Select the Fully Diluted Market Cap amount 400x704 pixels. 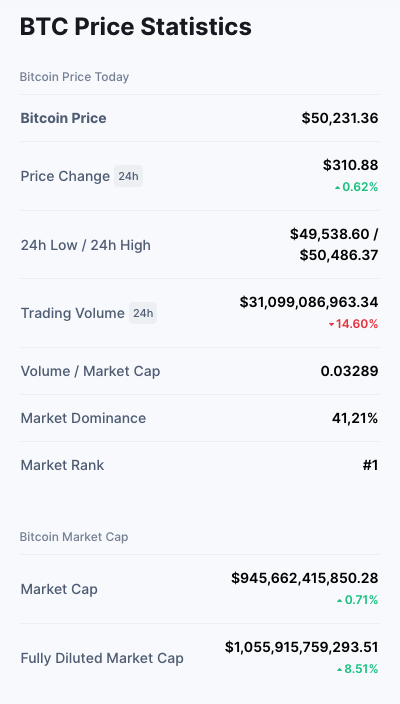[x=302, y=647]
